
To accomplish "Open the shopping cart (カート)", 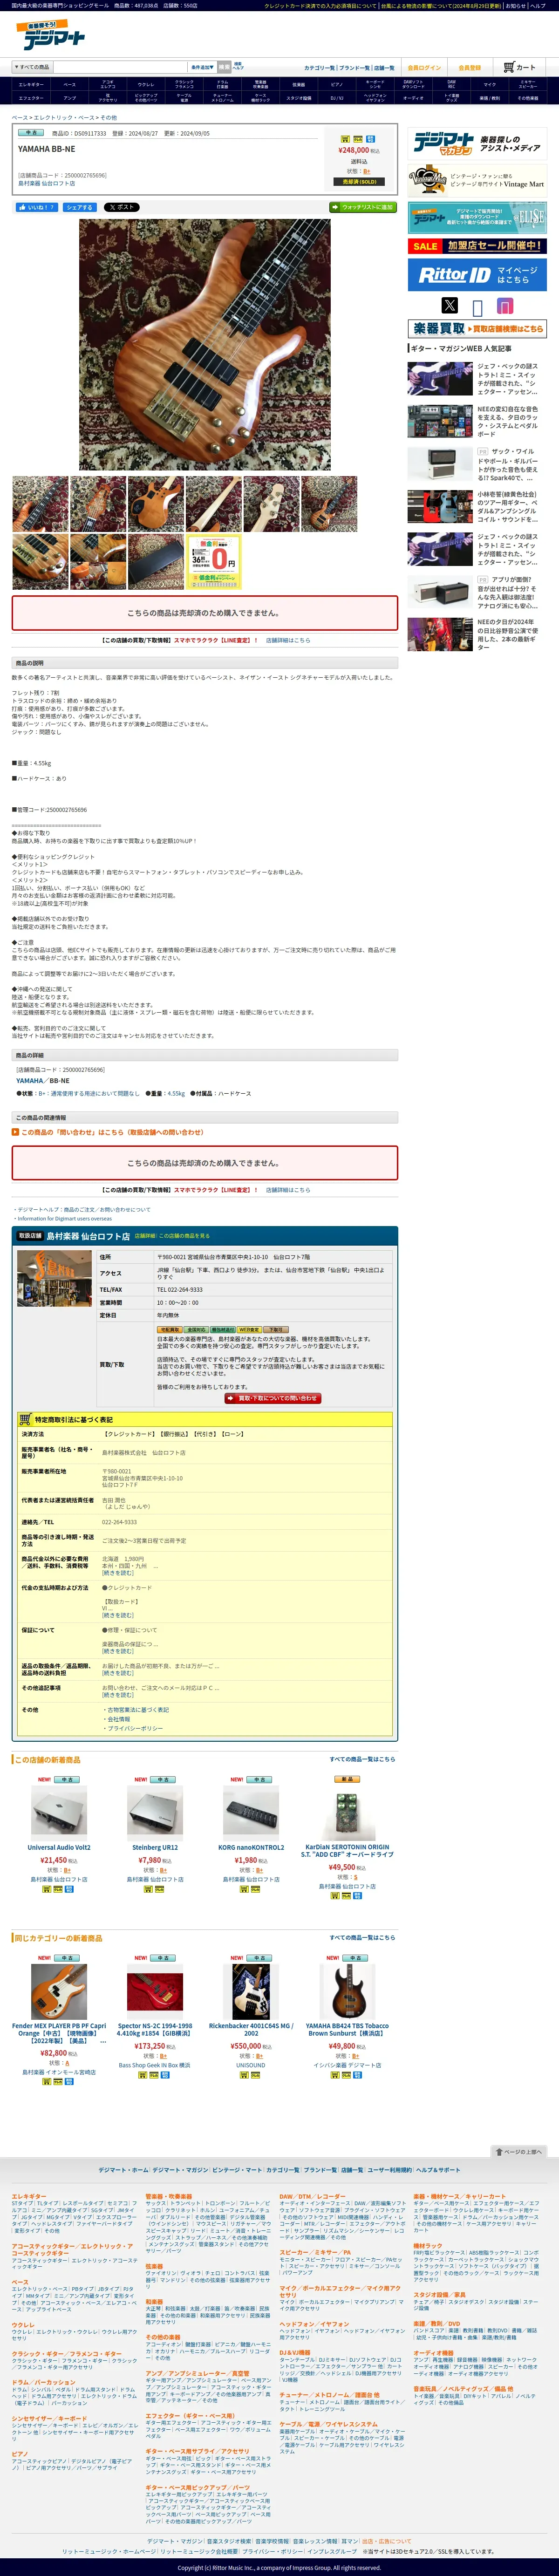I will click(520, 67).
